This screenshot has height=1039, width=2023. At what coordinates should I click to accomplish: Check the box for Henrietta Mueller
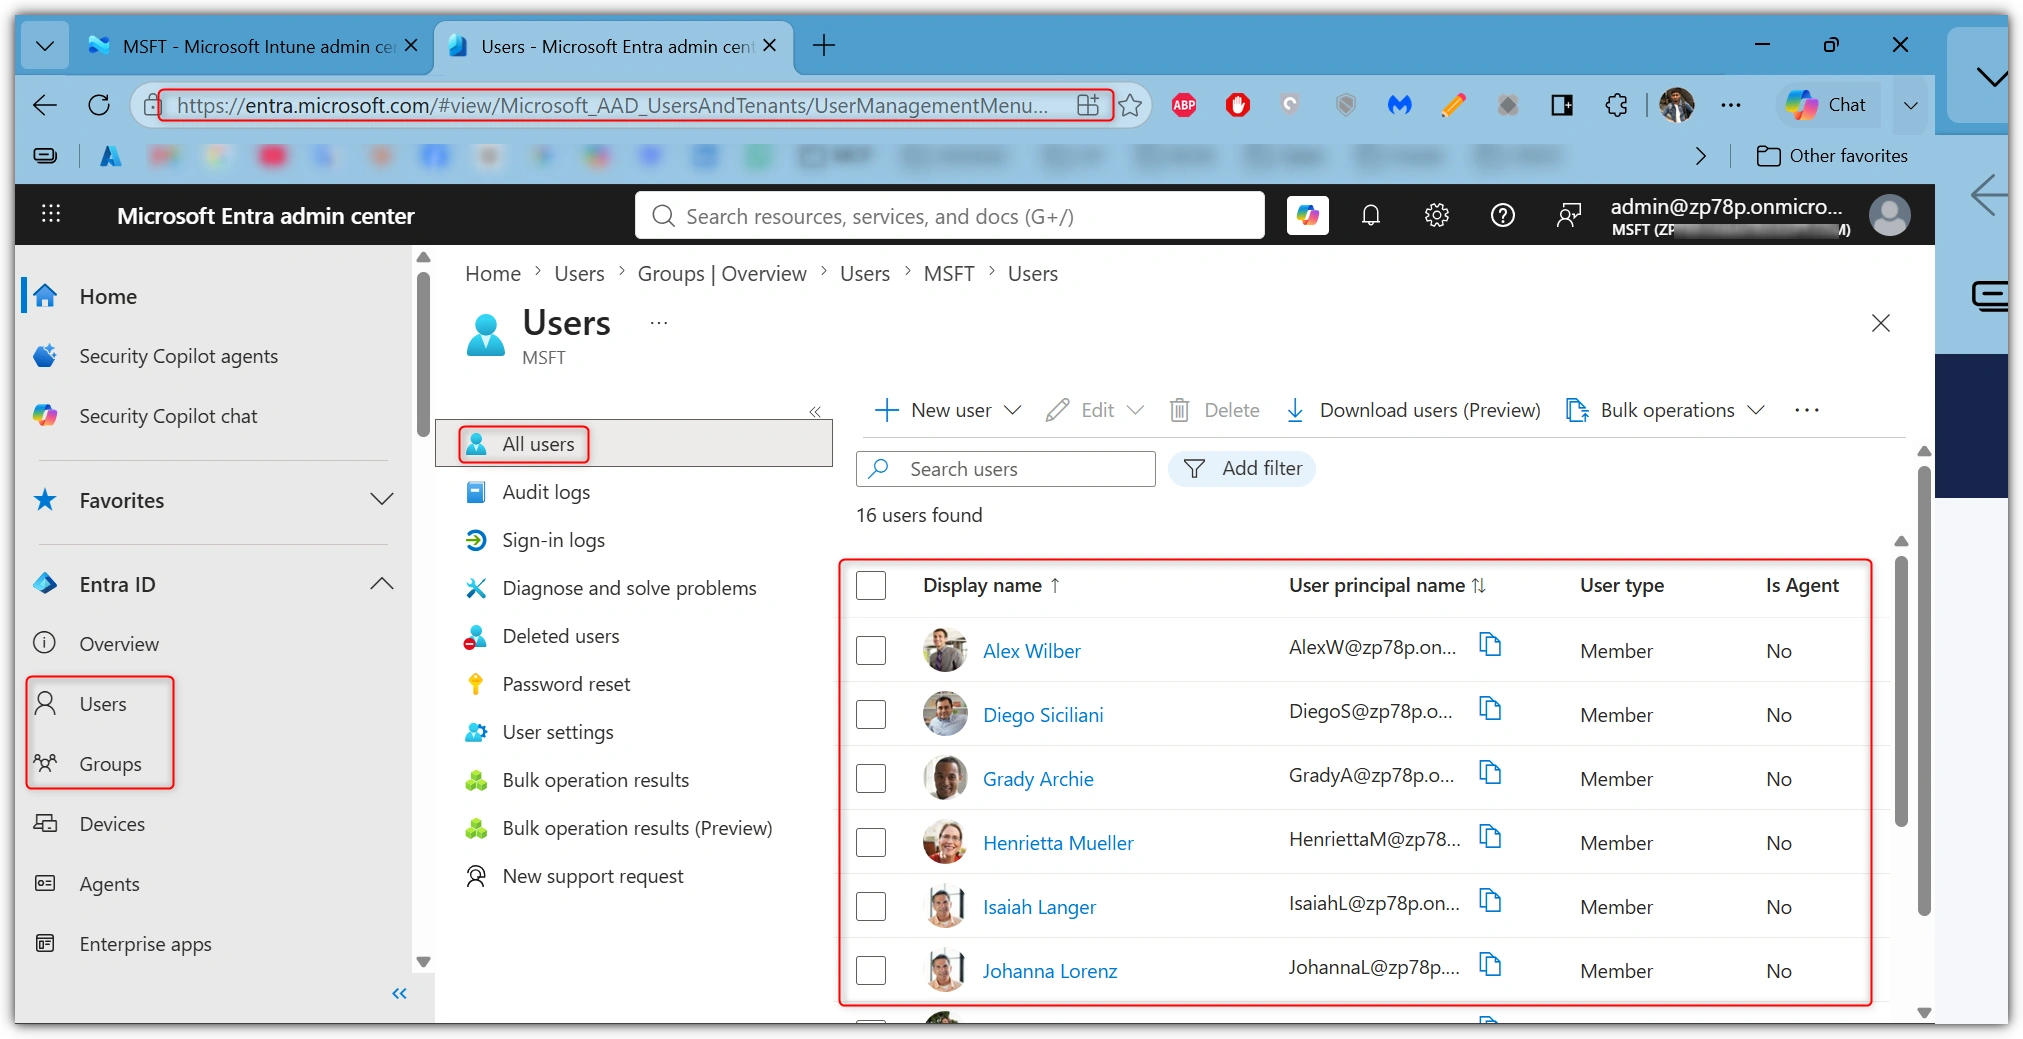click(x=871, y=843)
